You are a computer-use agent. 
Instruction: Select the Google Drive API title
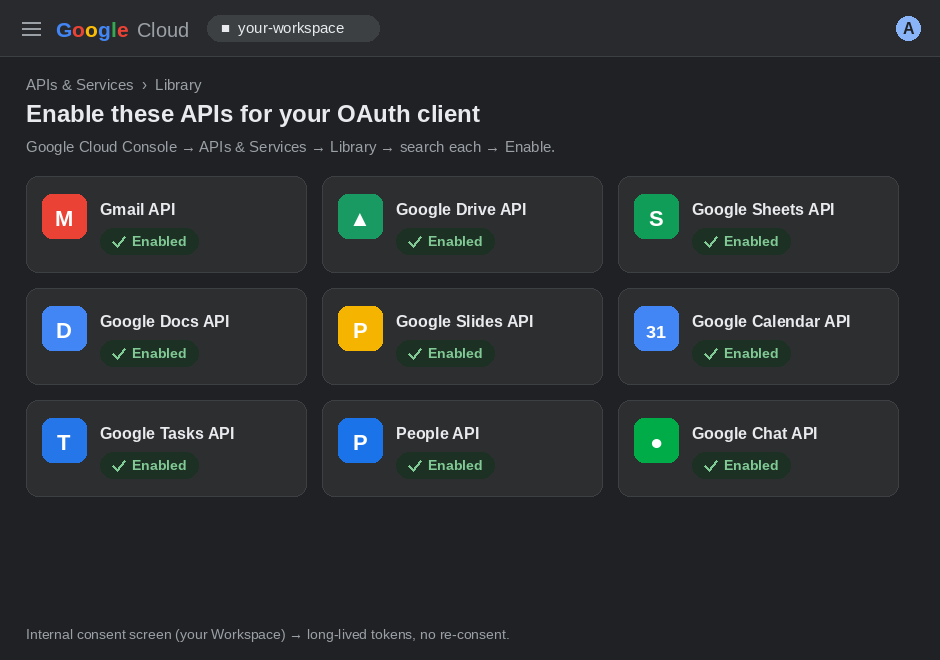[x=461, y=209]
